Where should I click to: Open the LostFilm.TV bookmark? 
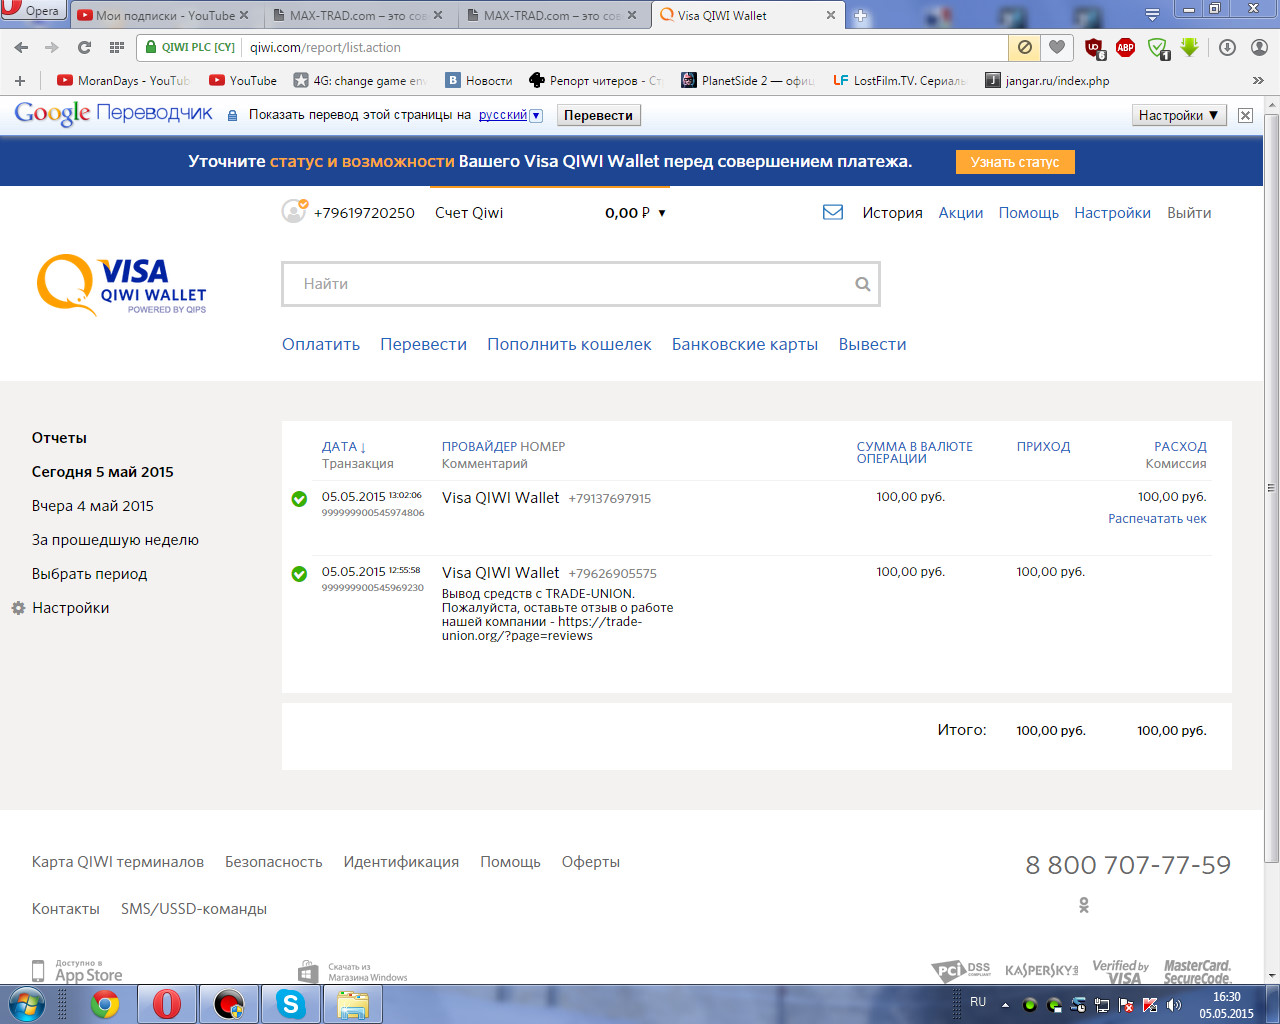point(899,81)
